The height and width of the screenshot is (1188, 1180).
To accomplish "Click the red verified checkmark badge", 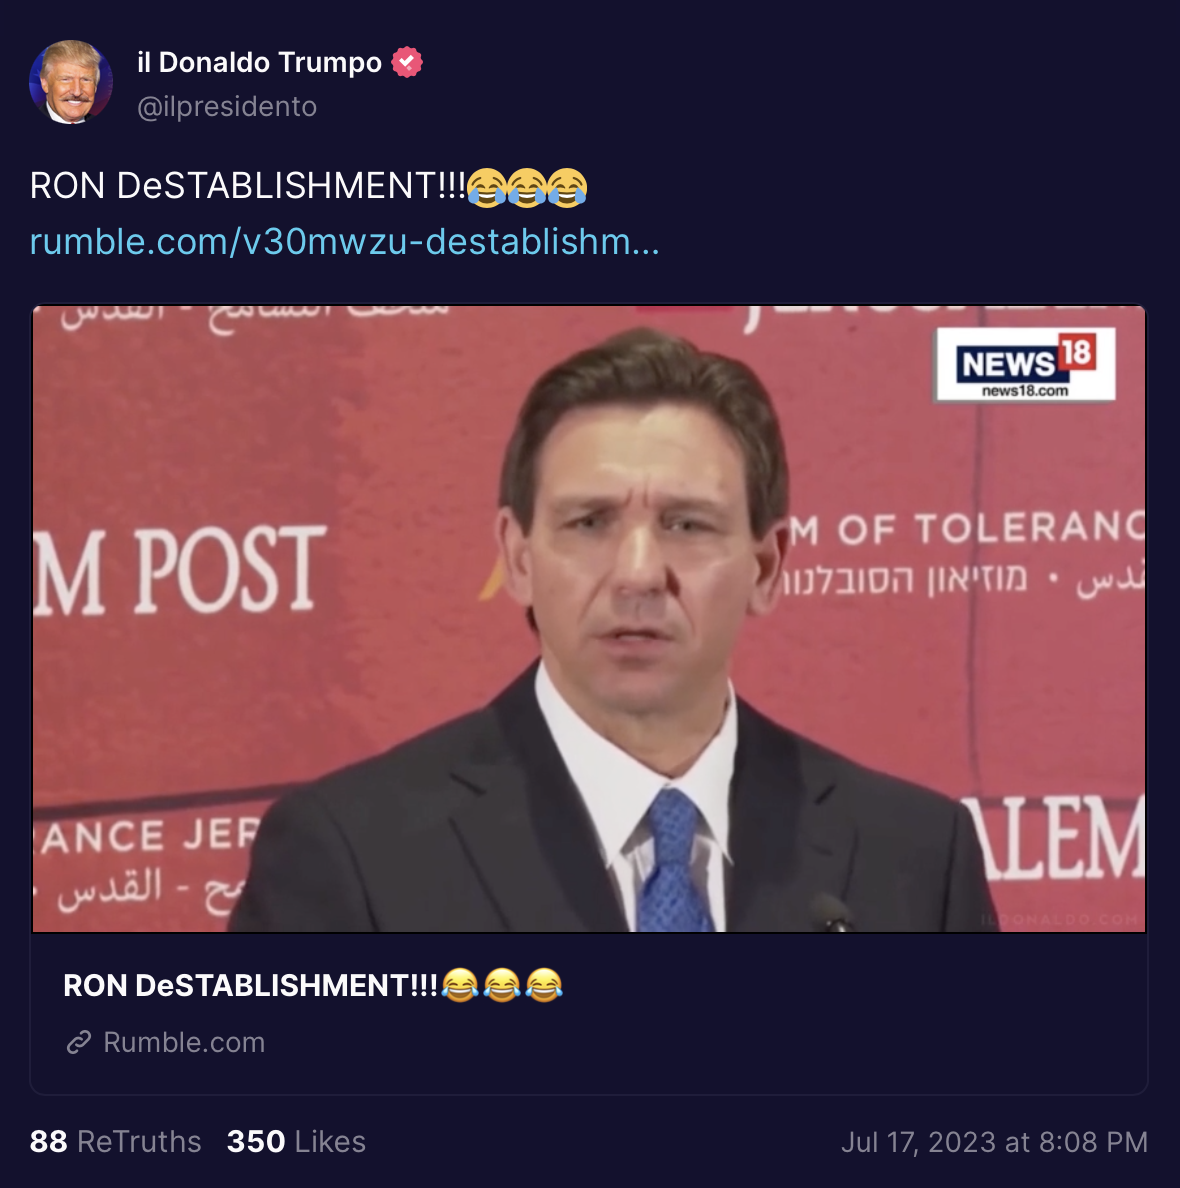I will 407,62.
